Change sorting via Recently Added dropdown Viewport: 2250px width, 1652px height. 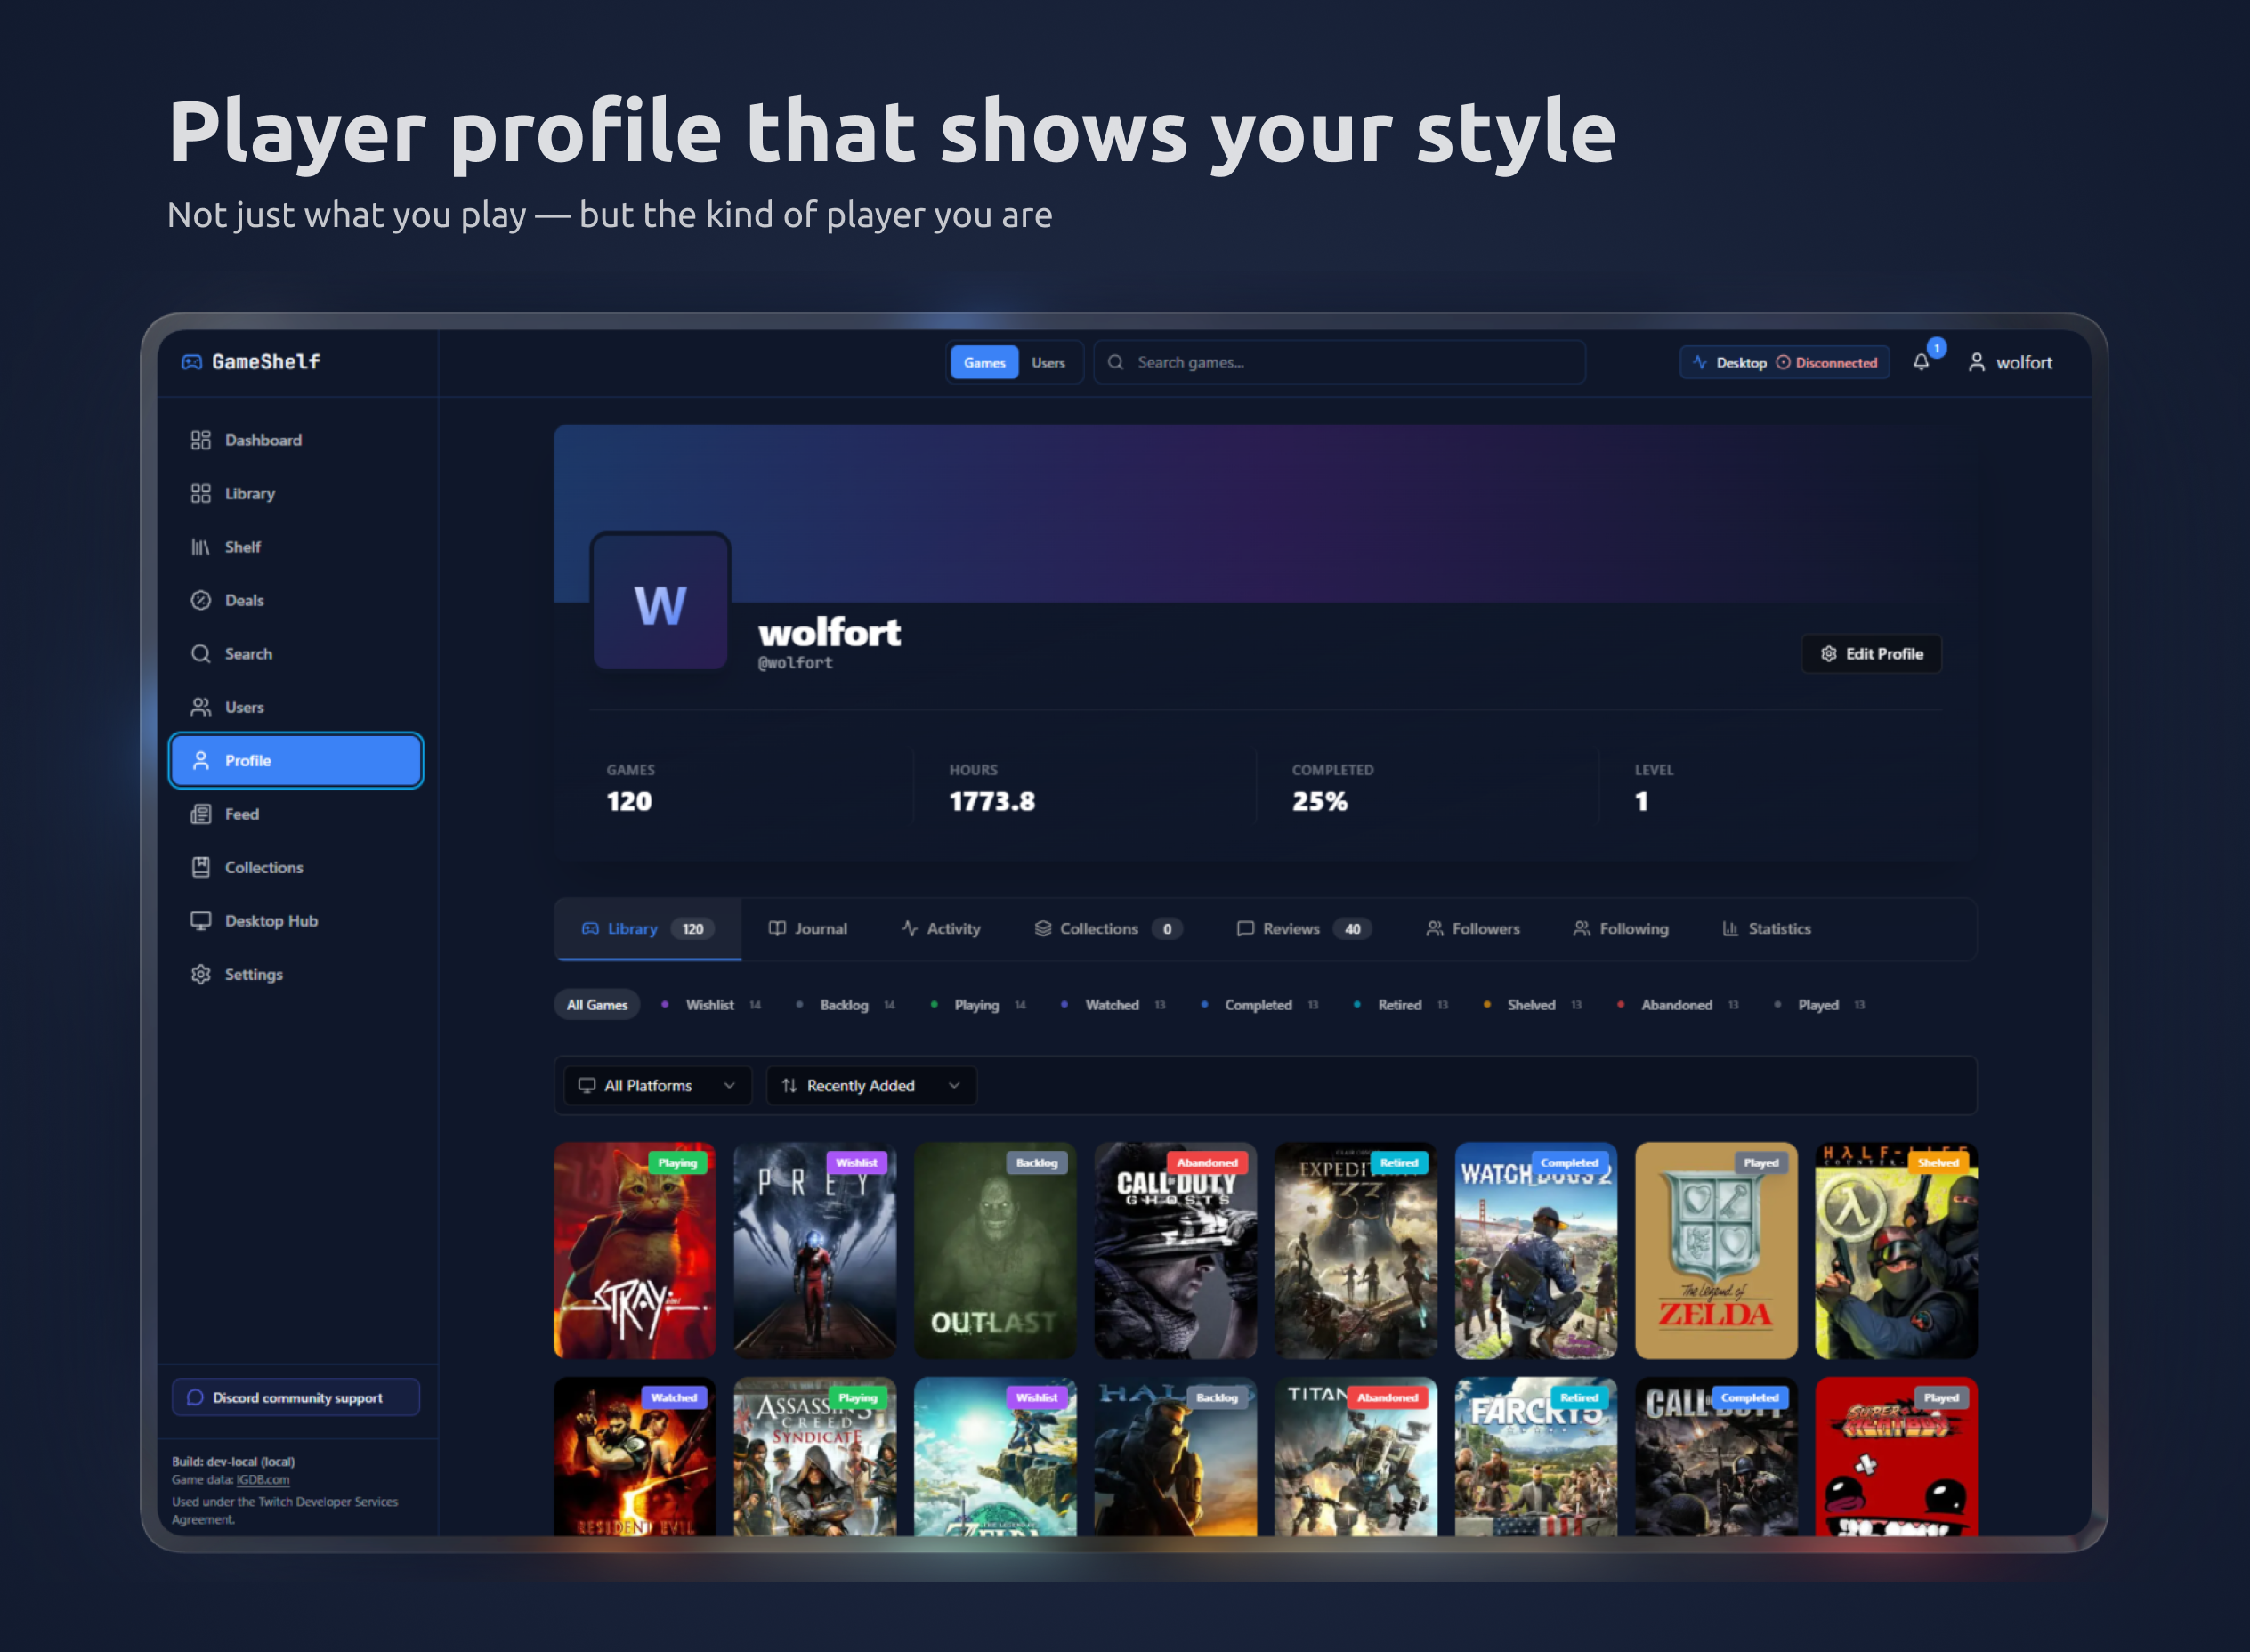point(870,1085)
